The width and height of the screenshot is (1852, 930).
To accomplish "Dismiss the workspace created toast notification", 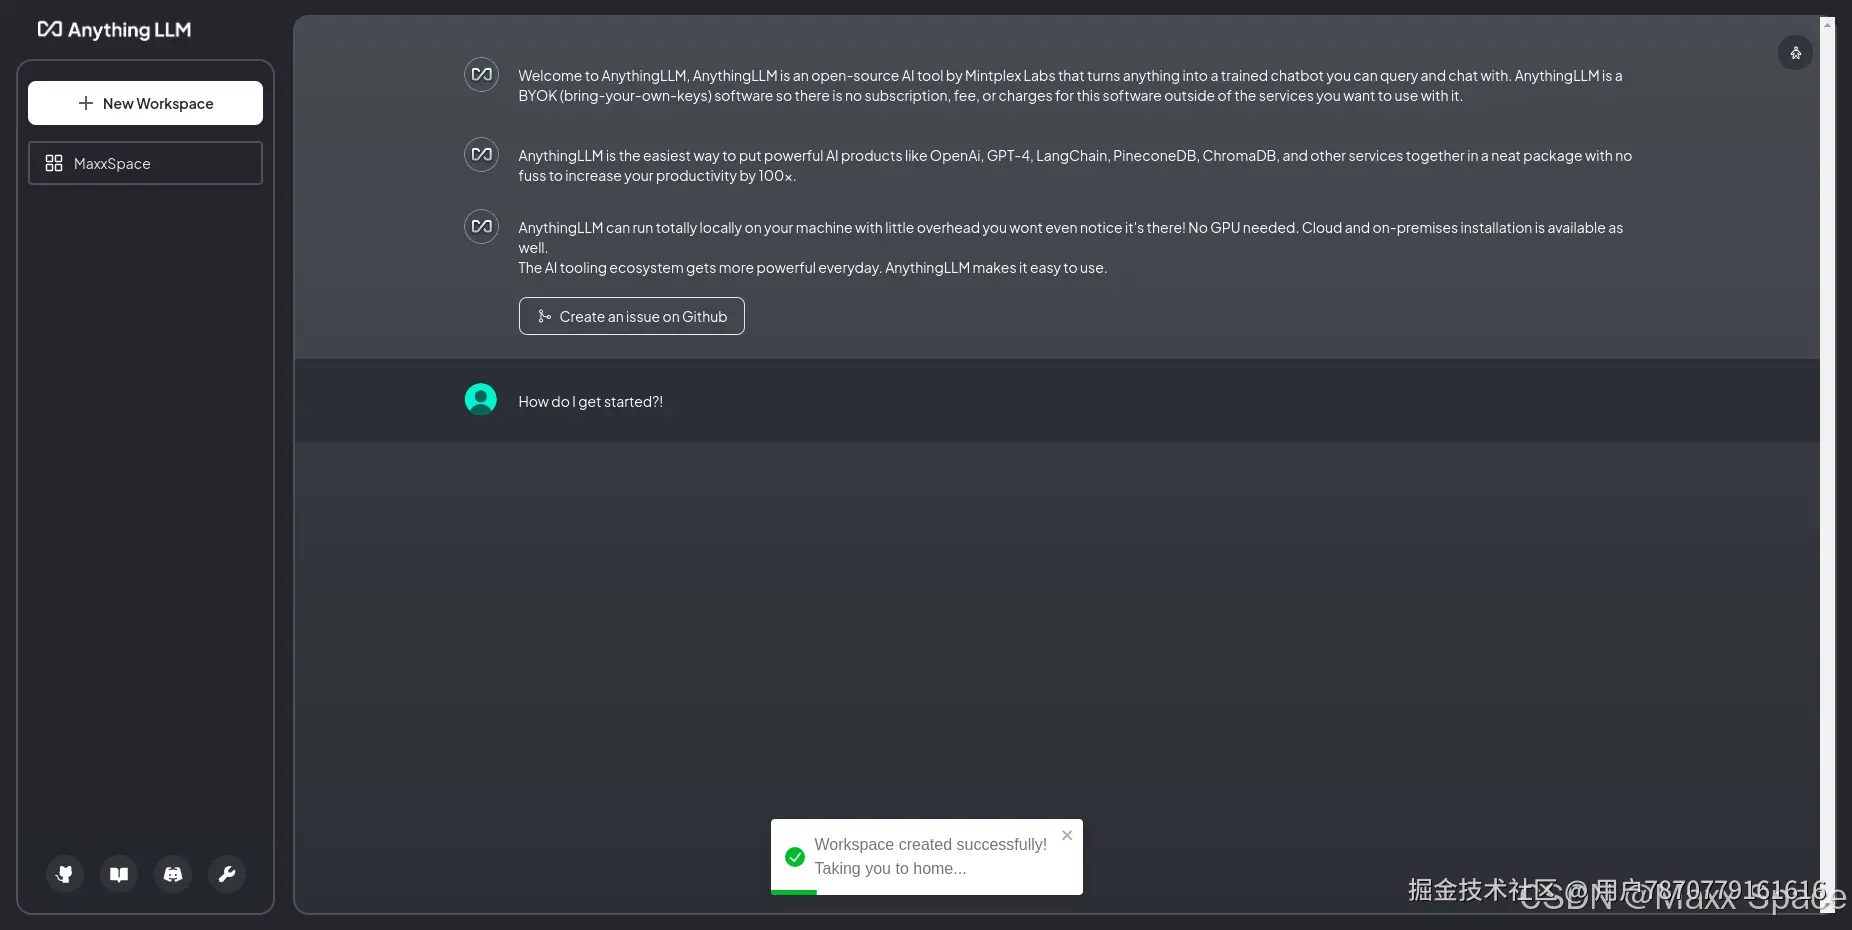I will tap(1067, 835).
